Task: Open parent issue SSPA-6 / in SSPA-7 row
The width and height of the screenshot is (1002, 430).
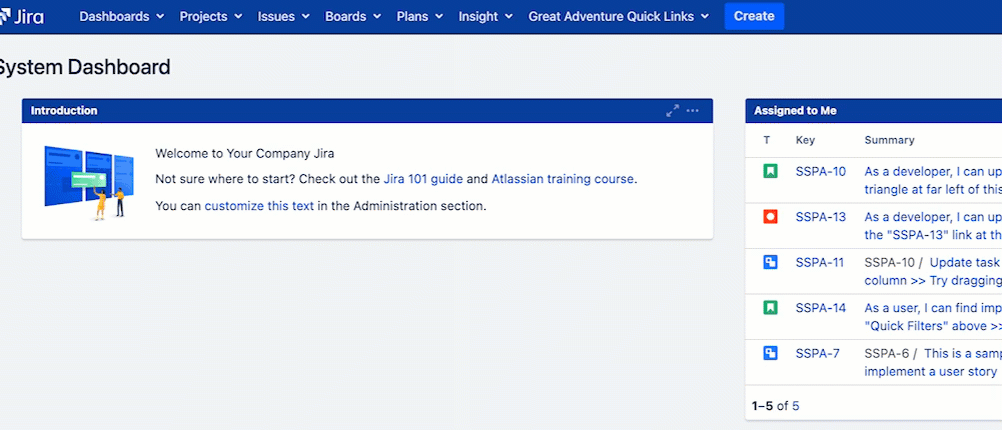Action: (x=888, y=353)
